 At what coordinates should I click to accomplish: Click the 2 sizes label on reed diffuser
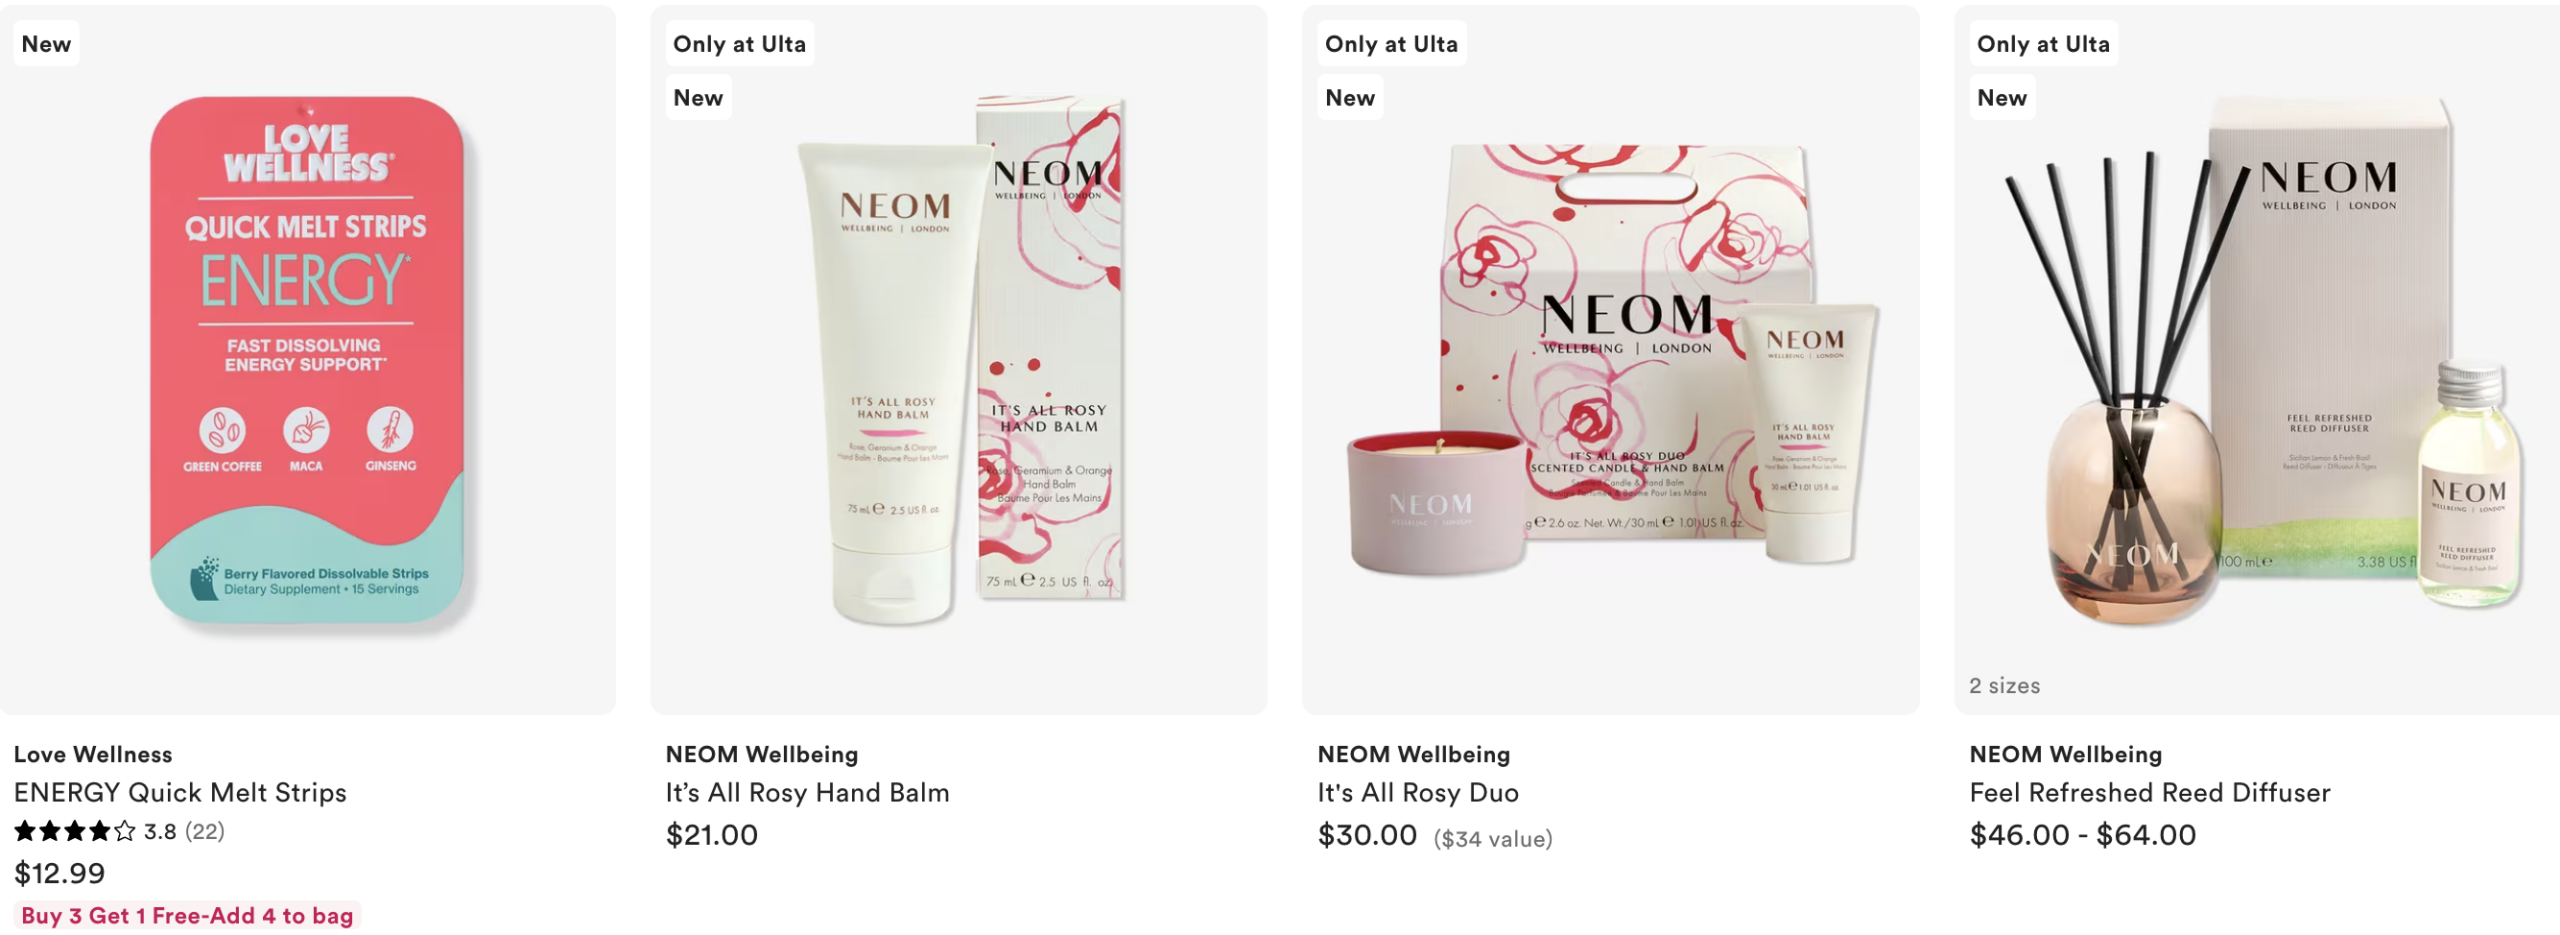coord(2004,686)
